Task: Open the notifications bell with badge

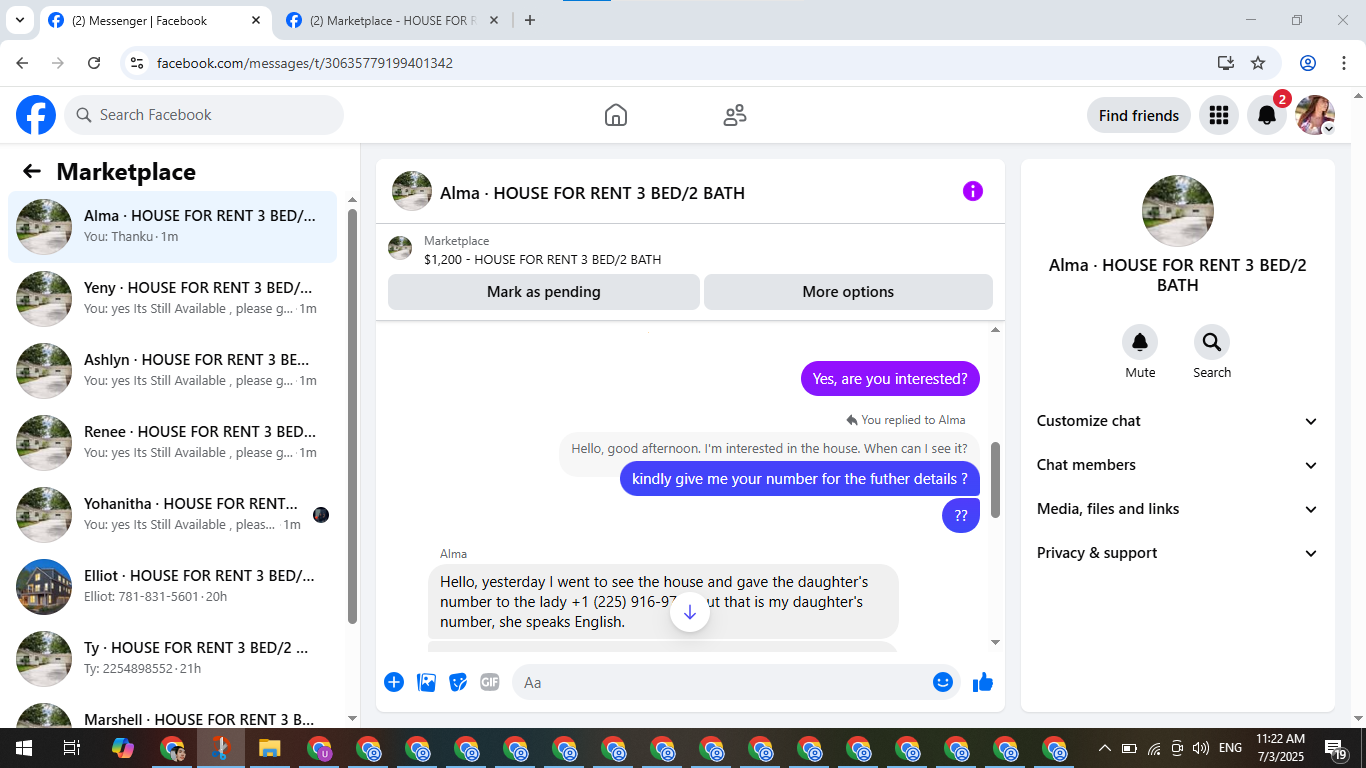Action: (x=1267, y=115)
